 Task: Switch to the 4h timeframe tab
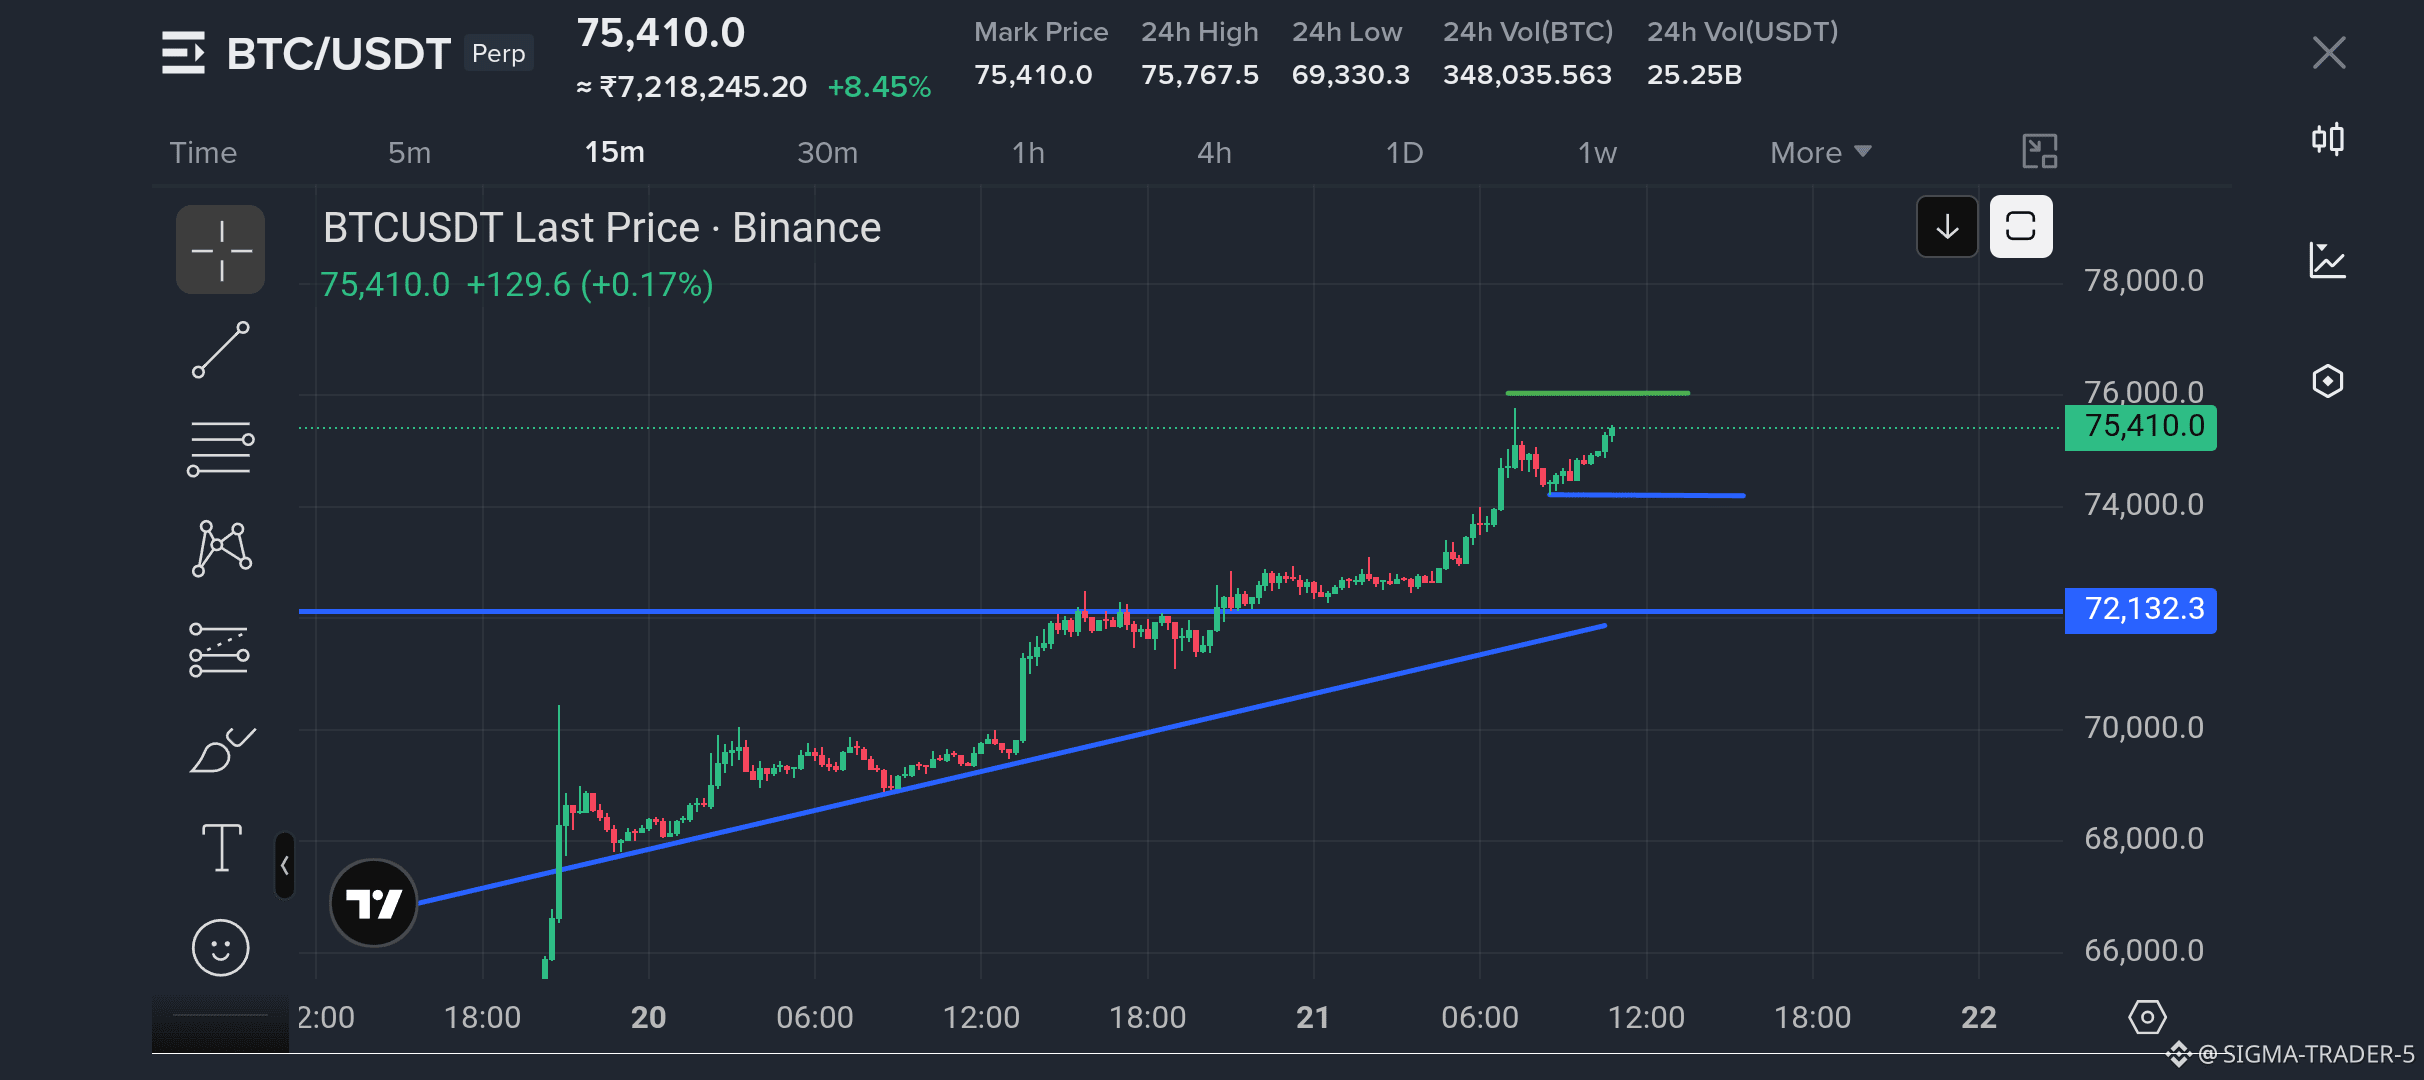(x=1214, y=152)
